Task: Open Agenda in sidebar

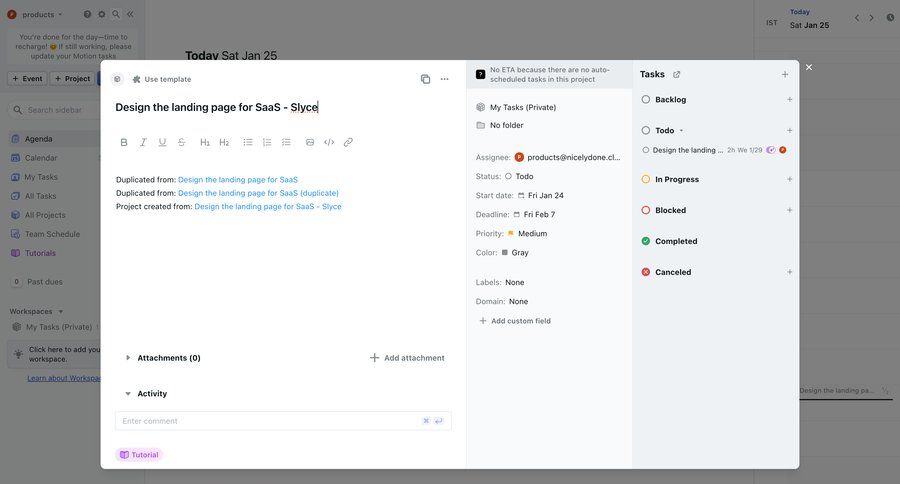Action: [x=38, y=139]
